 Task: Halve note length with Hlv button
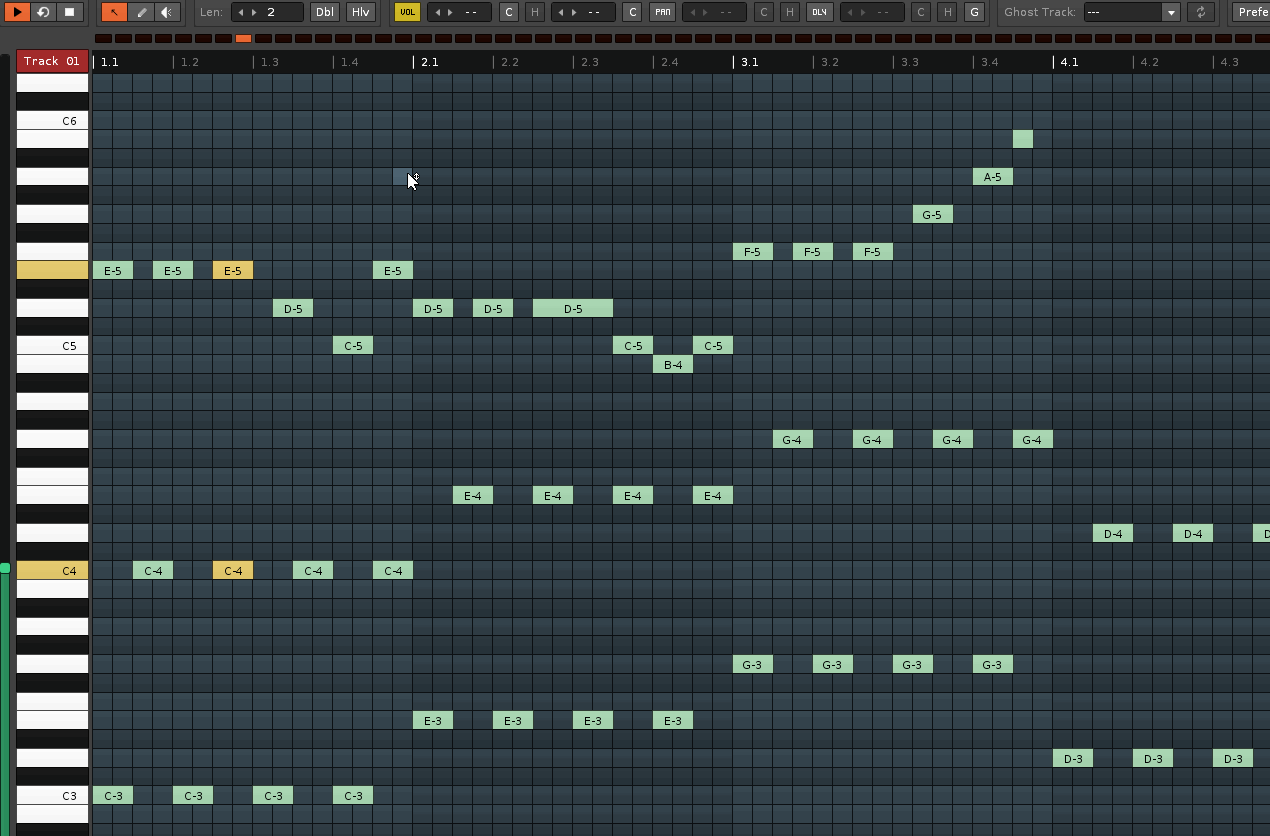point(360,12)
